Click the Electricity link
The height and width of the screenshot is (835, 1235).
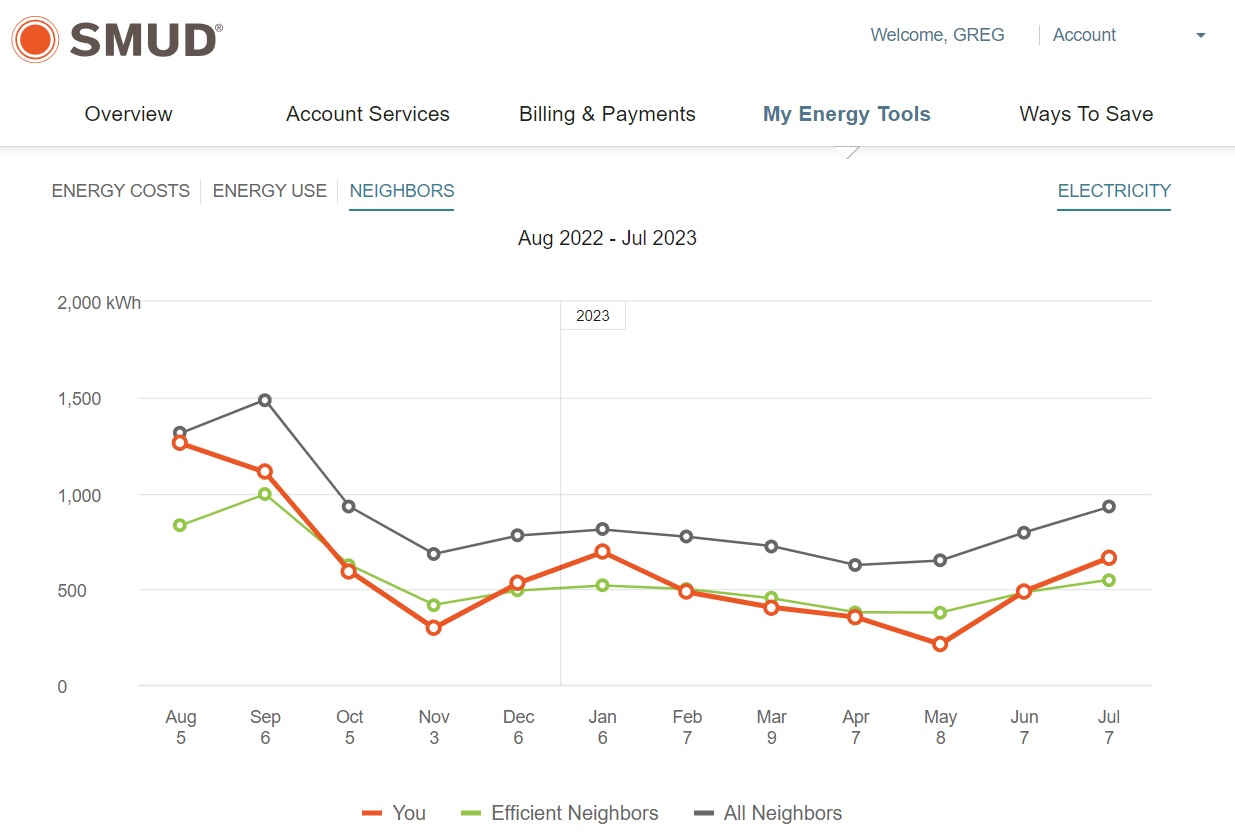coord(1113,191)
